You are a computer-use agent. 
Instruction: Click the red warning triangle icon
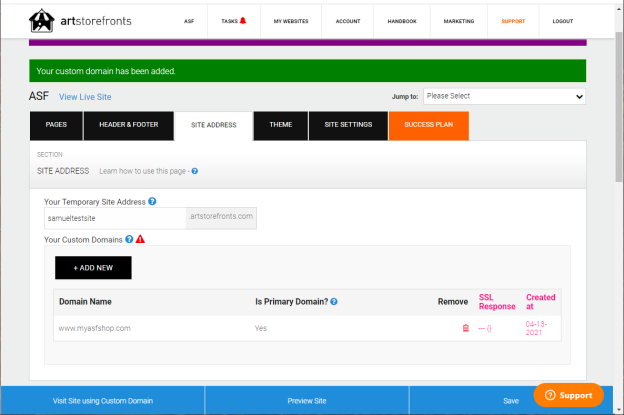pos(141,240)
